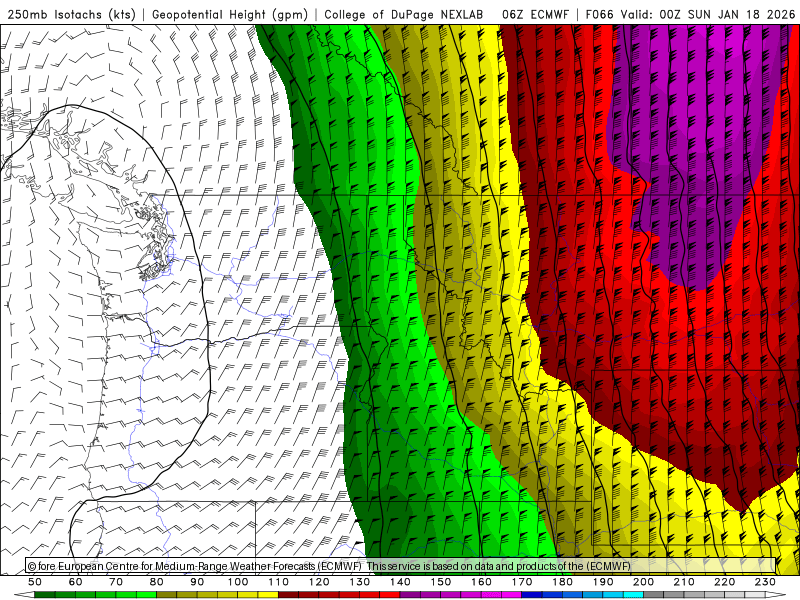Click the 110 value on the color scale
Image resolution: width=800 pixels, height=600 pixels.
(279, 582)
